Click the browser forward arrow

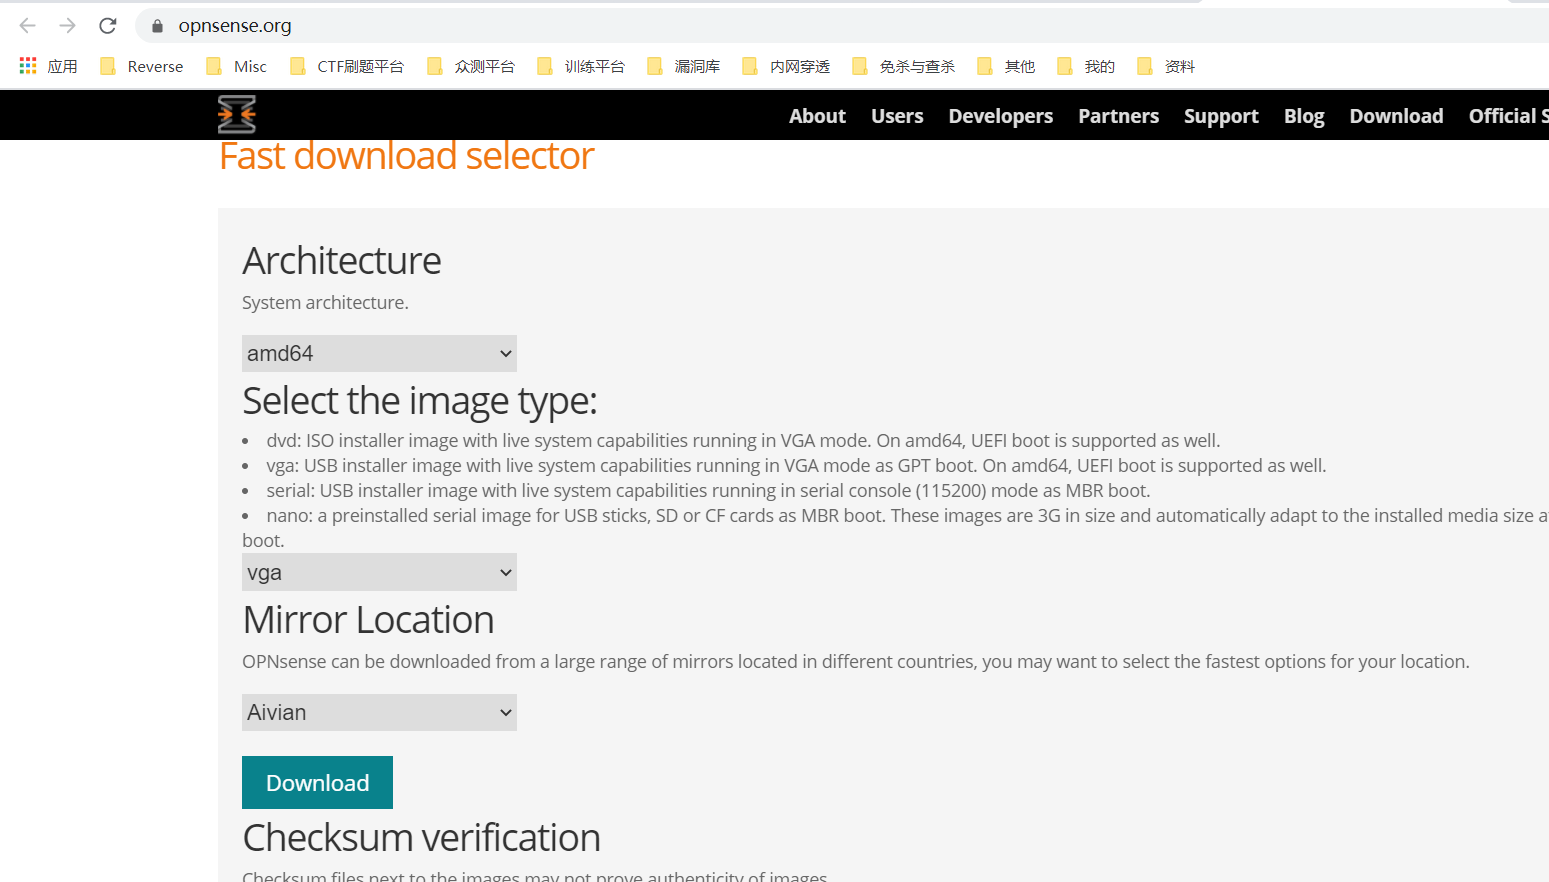click(68, 26)
